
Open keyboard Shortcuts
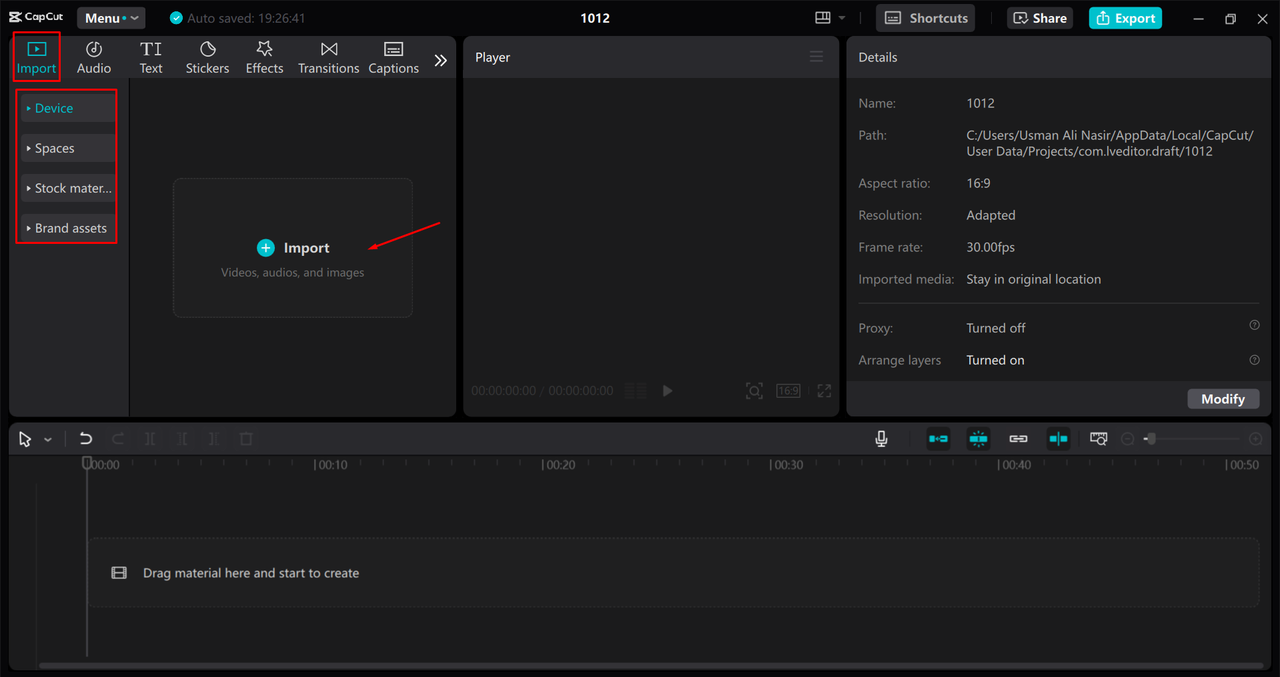pos(926,18)
